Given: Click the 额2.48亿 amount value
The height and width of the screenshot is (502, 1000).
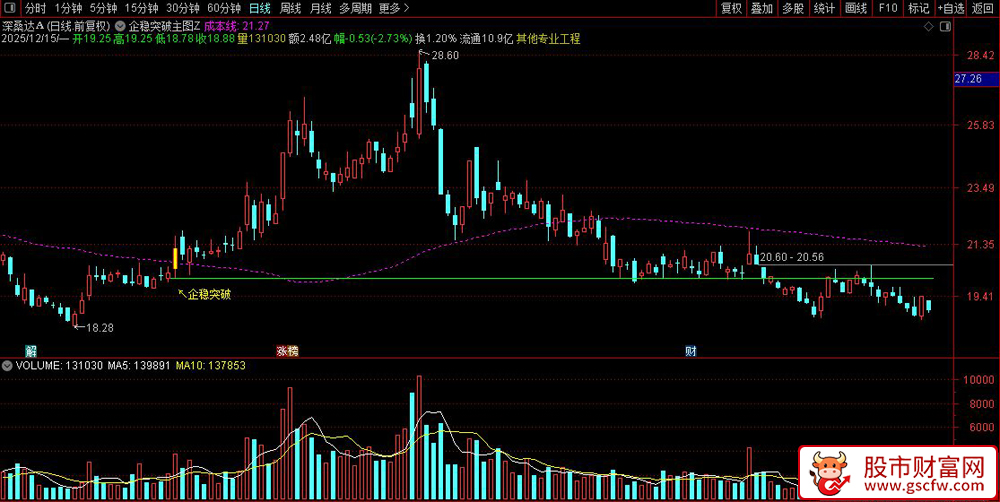Looking at the screenshot, I should pyautogui.click(x=309, y=39).
